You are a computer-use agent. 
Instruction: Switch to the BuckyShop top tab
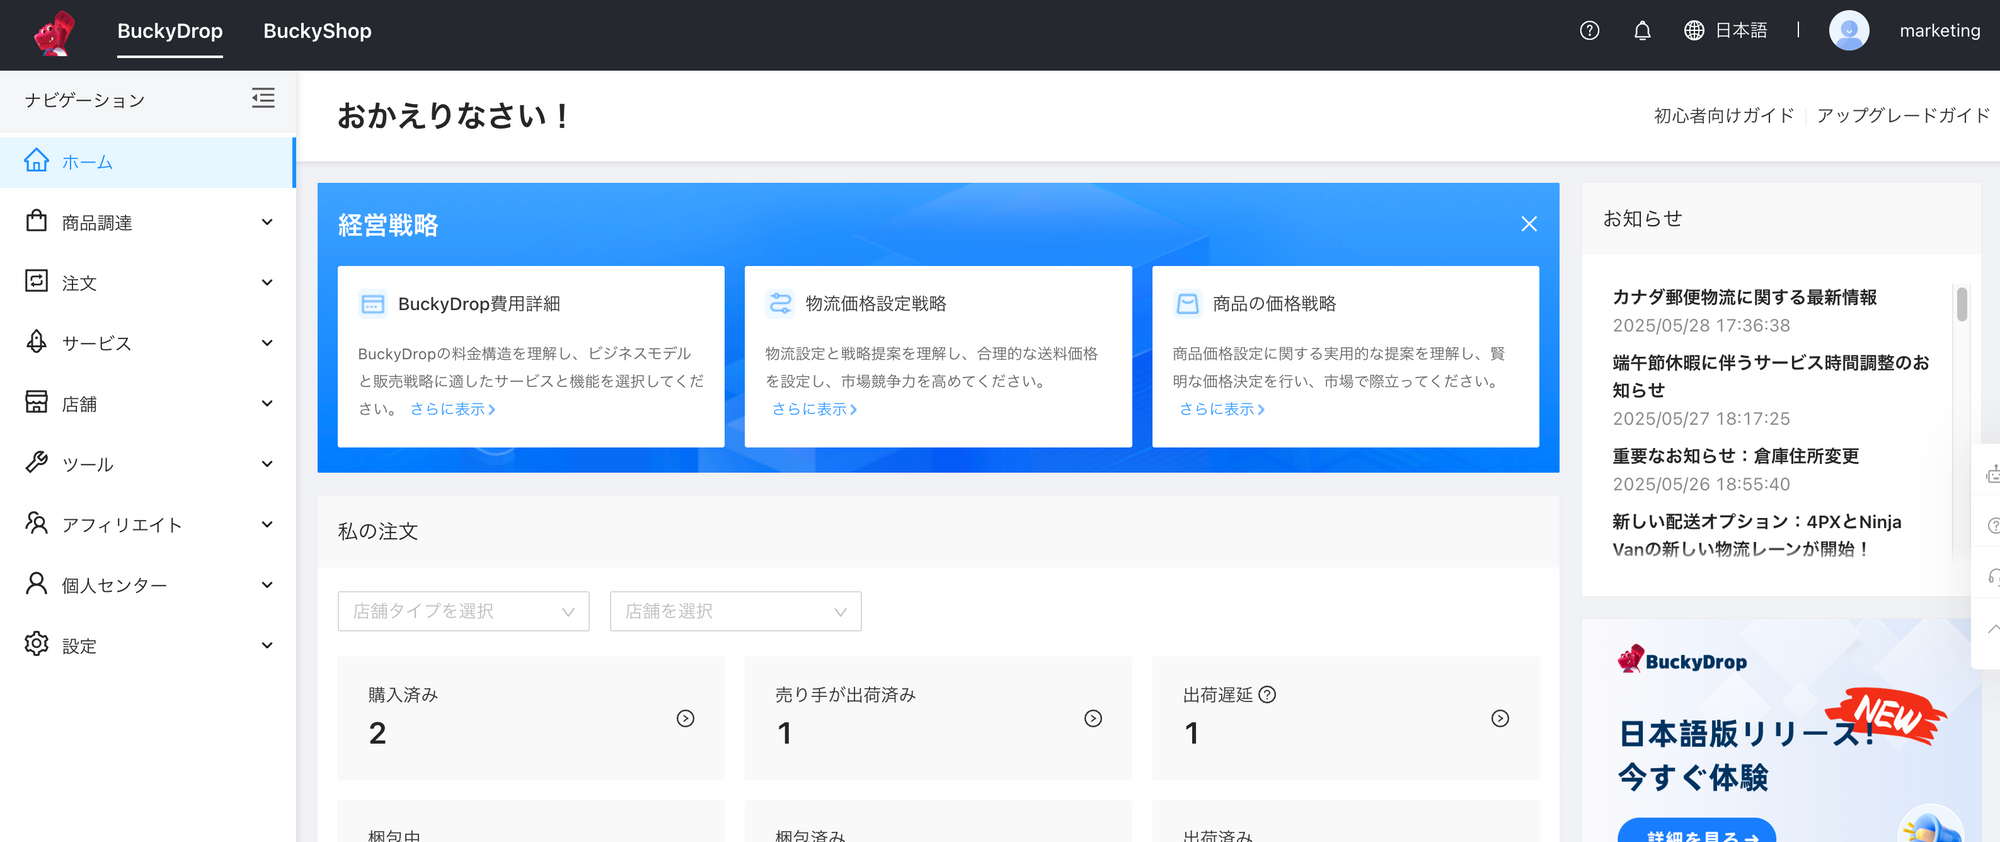click(317, 31)
